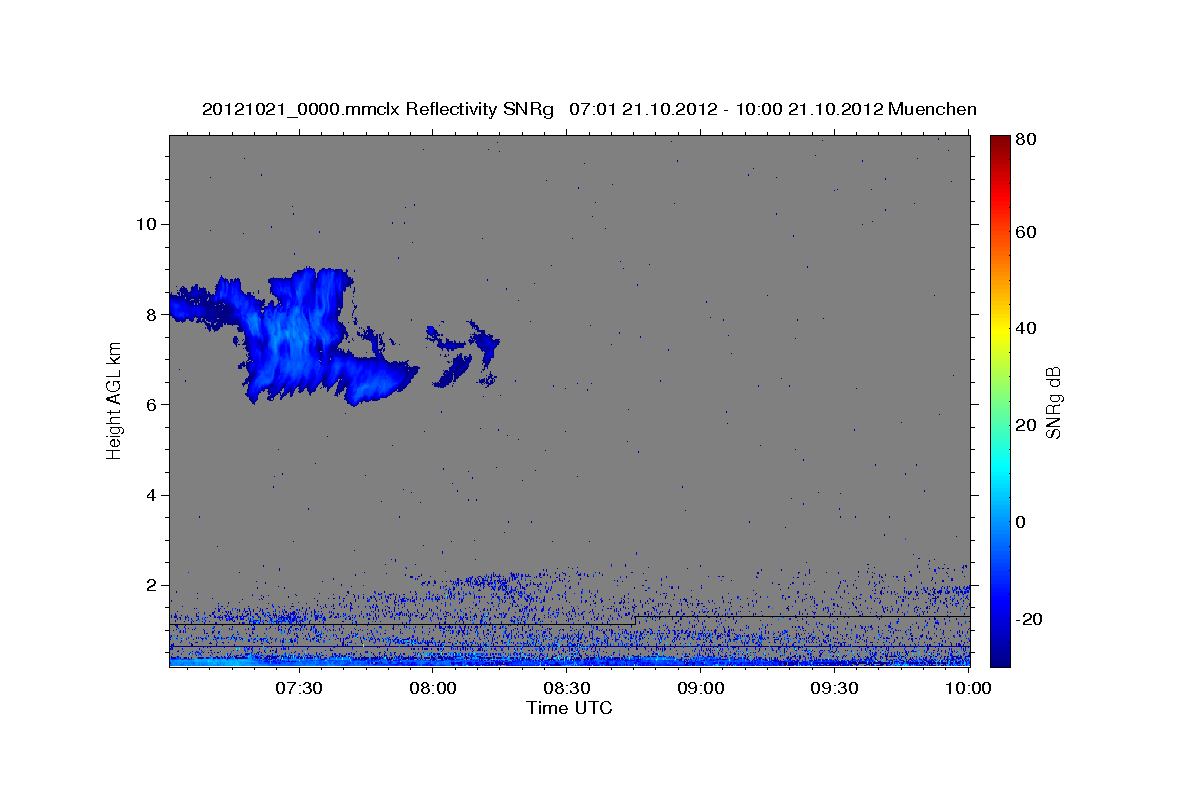Click the 08:00 time tick label
The image size is (1200, 800).
click(433, 688)
